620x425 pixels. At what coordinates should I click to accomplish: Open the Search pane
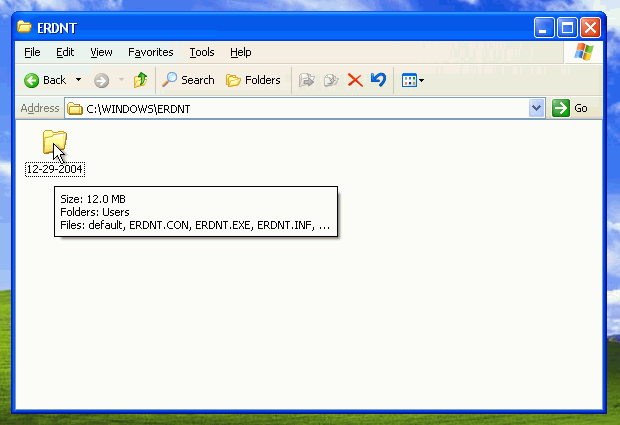pyautogui.click(x=188, y=80)
